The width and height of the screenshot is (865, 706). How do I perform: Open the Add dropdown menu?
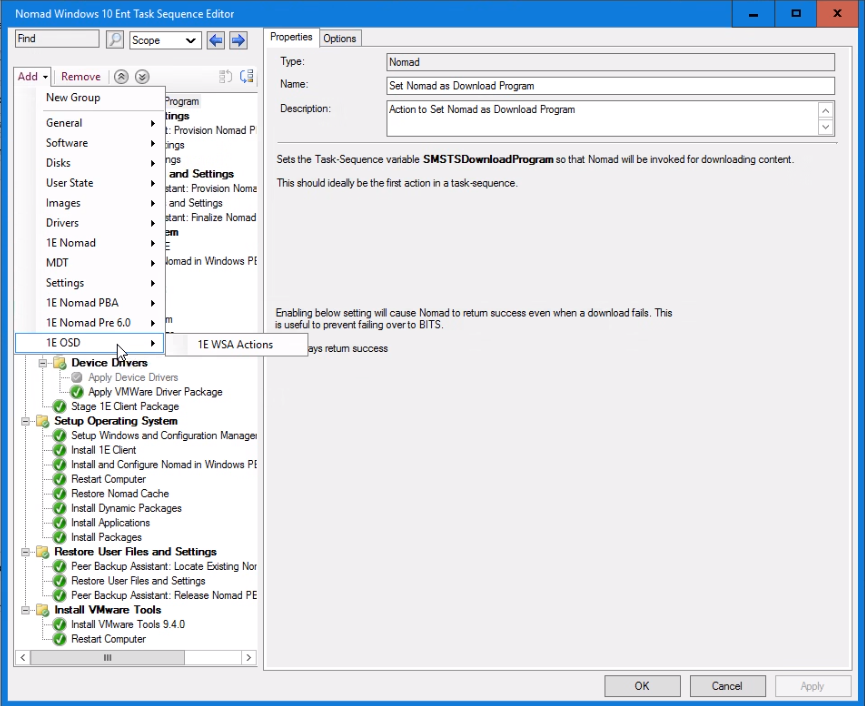click(33, 77)
